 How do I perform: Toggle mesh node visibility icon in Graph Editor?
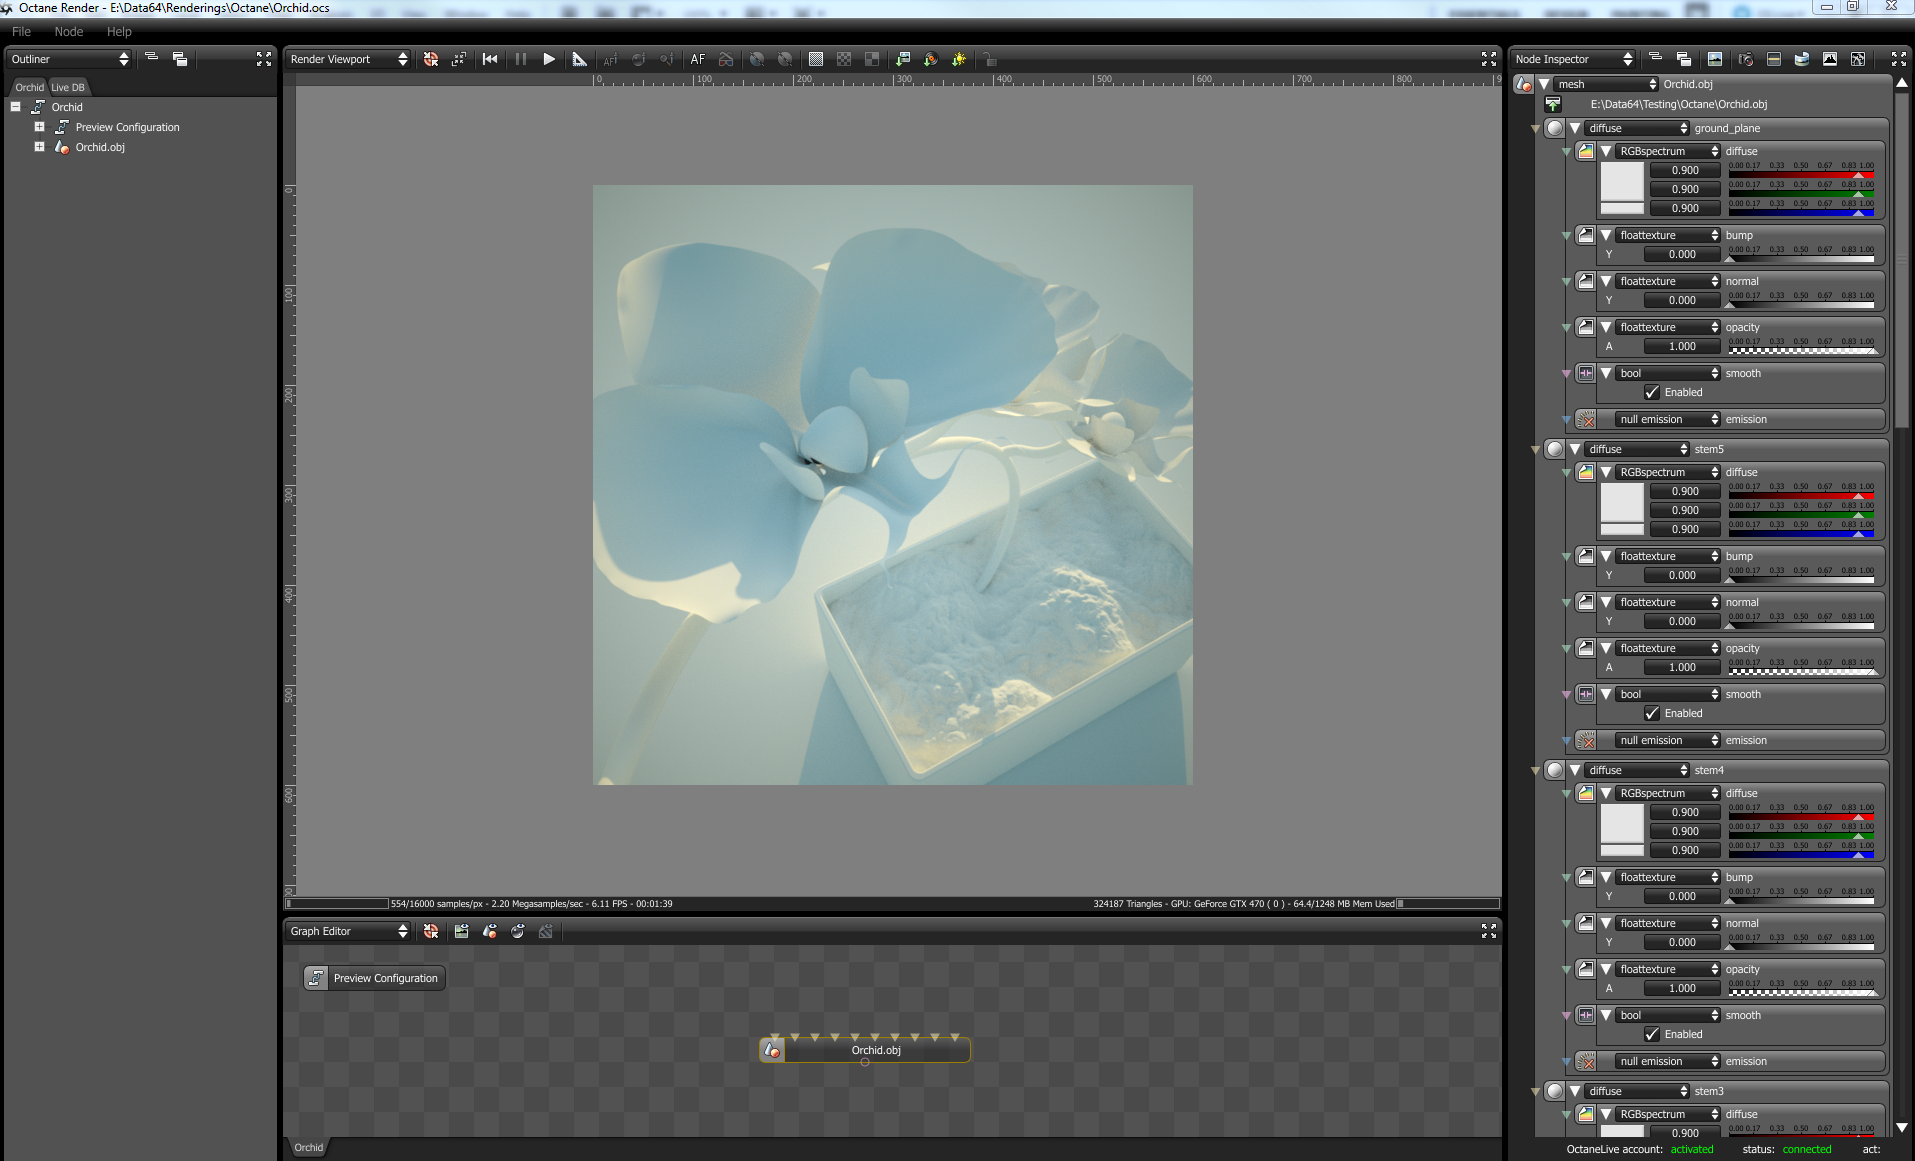pos(489,931)
